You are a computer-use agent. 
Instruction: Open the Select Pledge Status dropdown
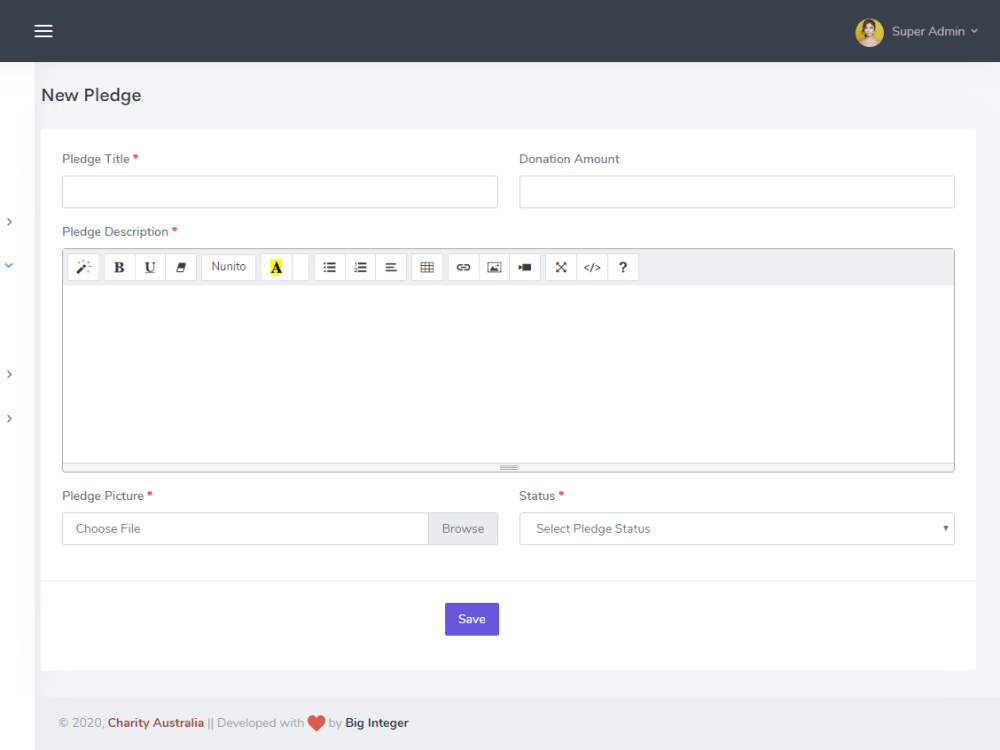coord(736,528)
